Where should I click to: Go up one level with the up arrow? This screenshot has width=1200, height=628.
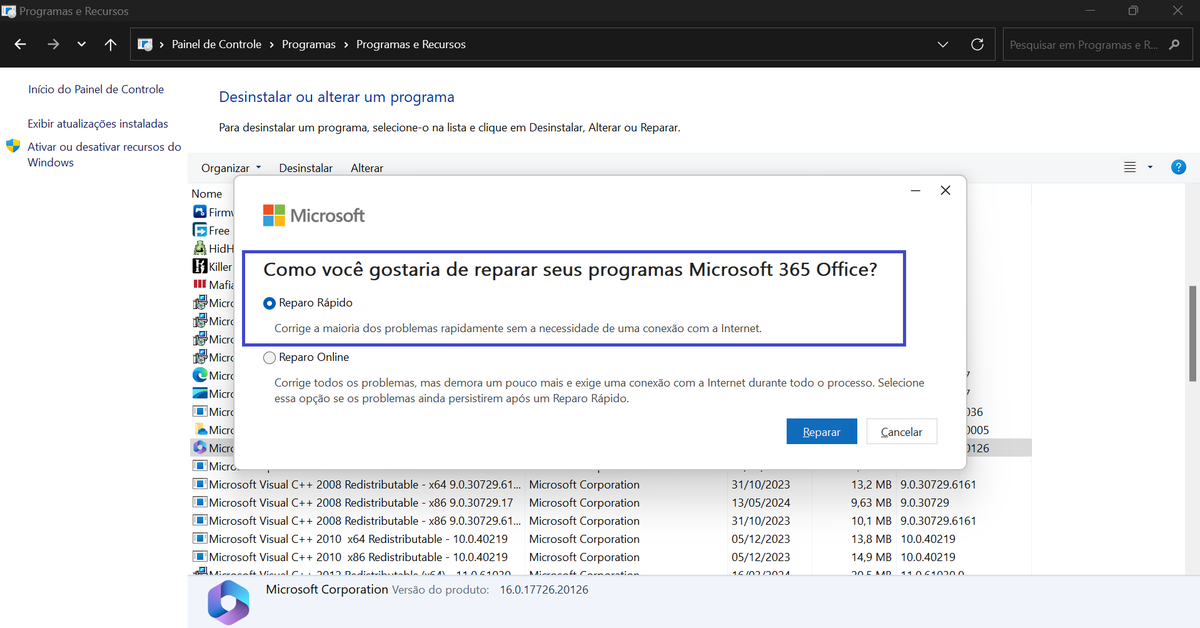[x=111, y=45]
